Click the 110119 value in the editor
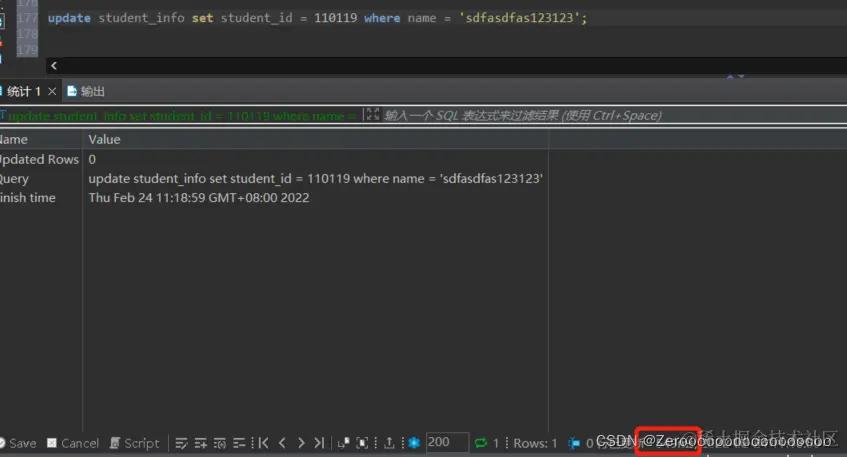Screen dimensions: 847x457 click(x=335, y=18)
